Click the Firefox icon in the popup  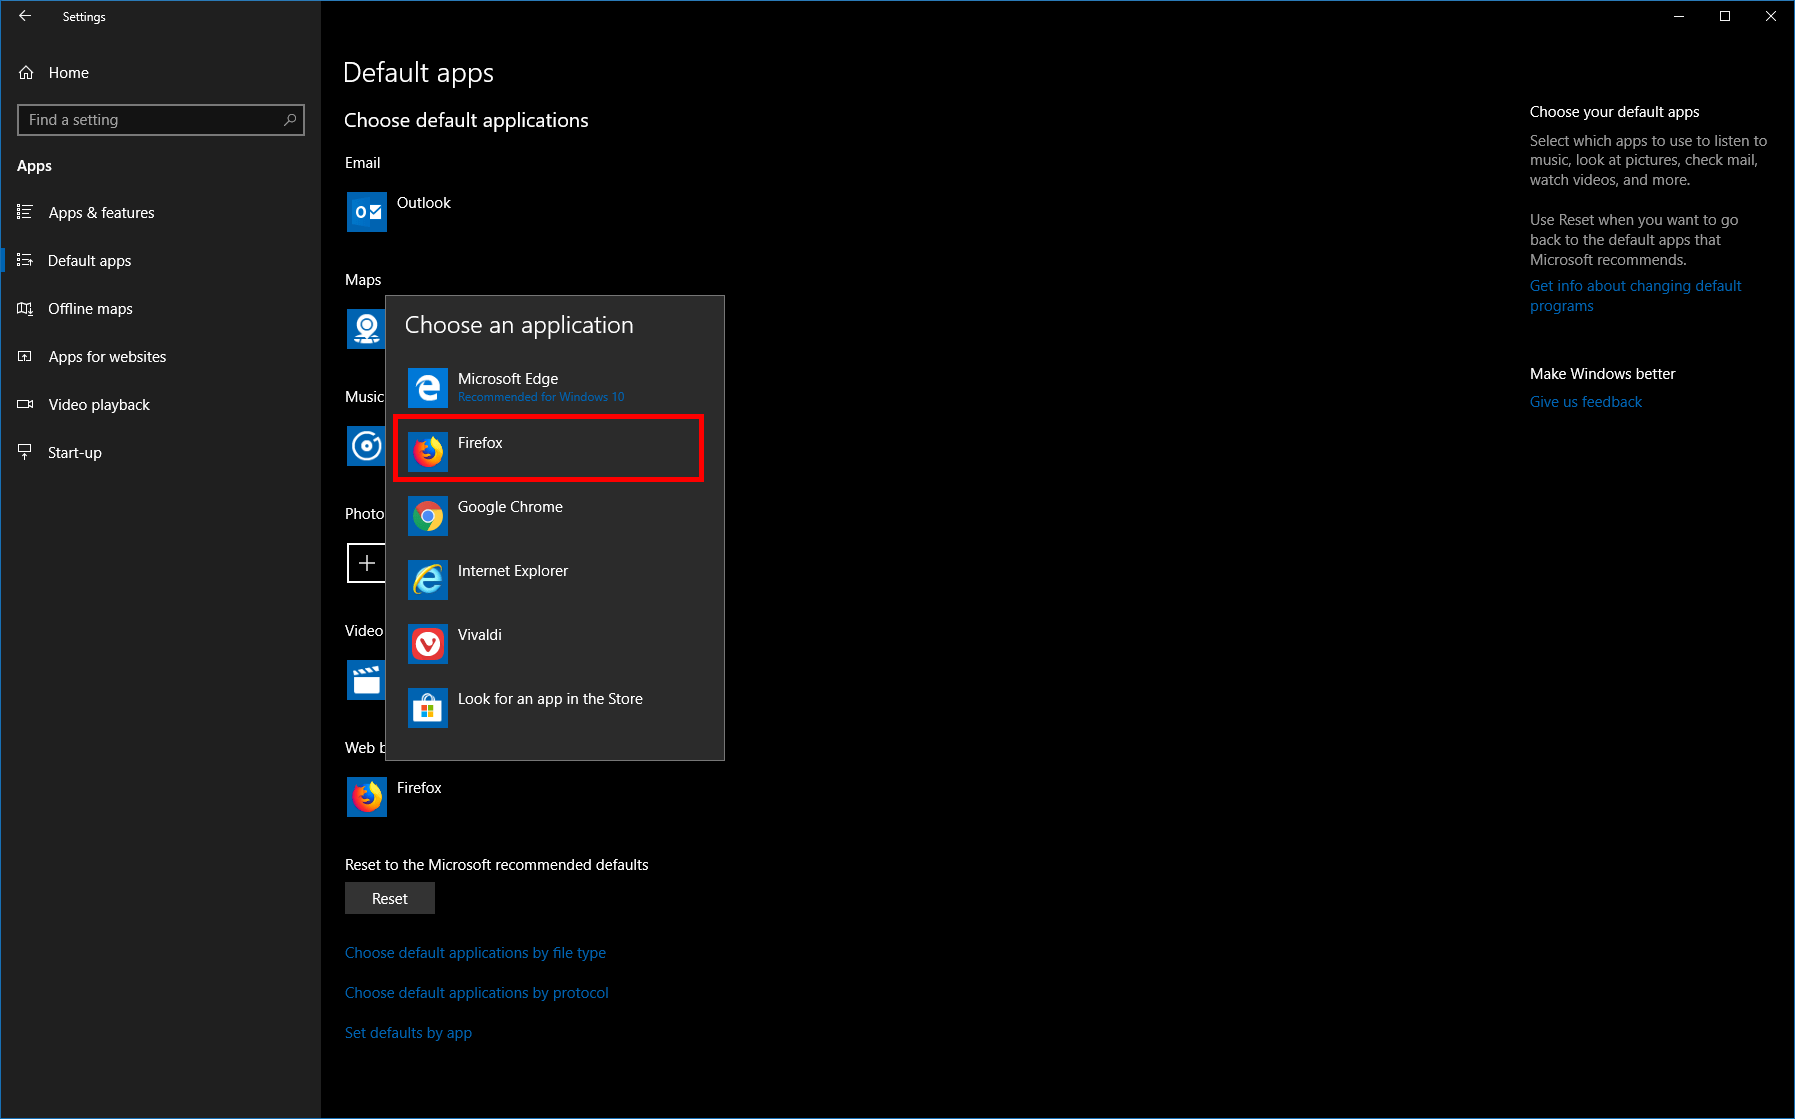pos(428,452)
